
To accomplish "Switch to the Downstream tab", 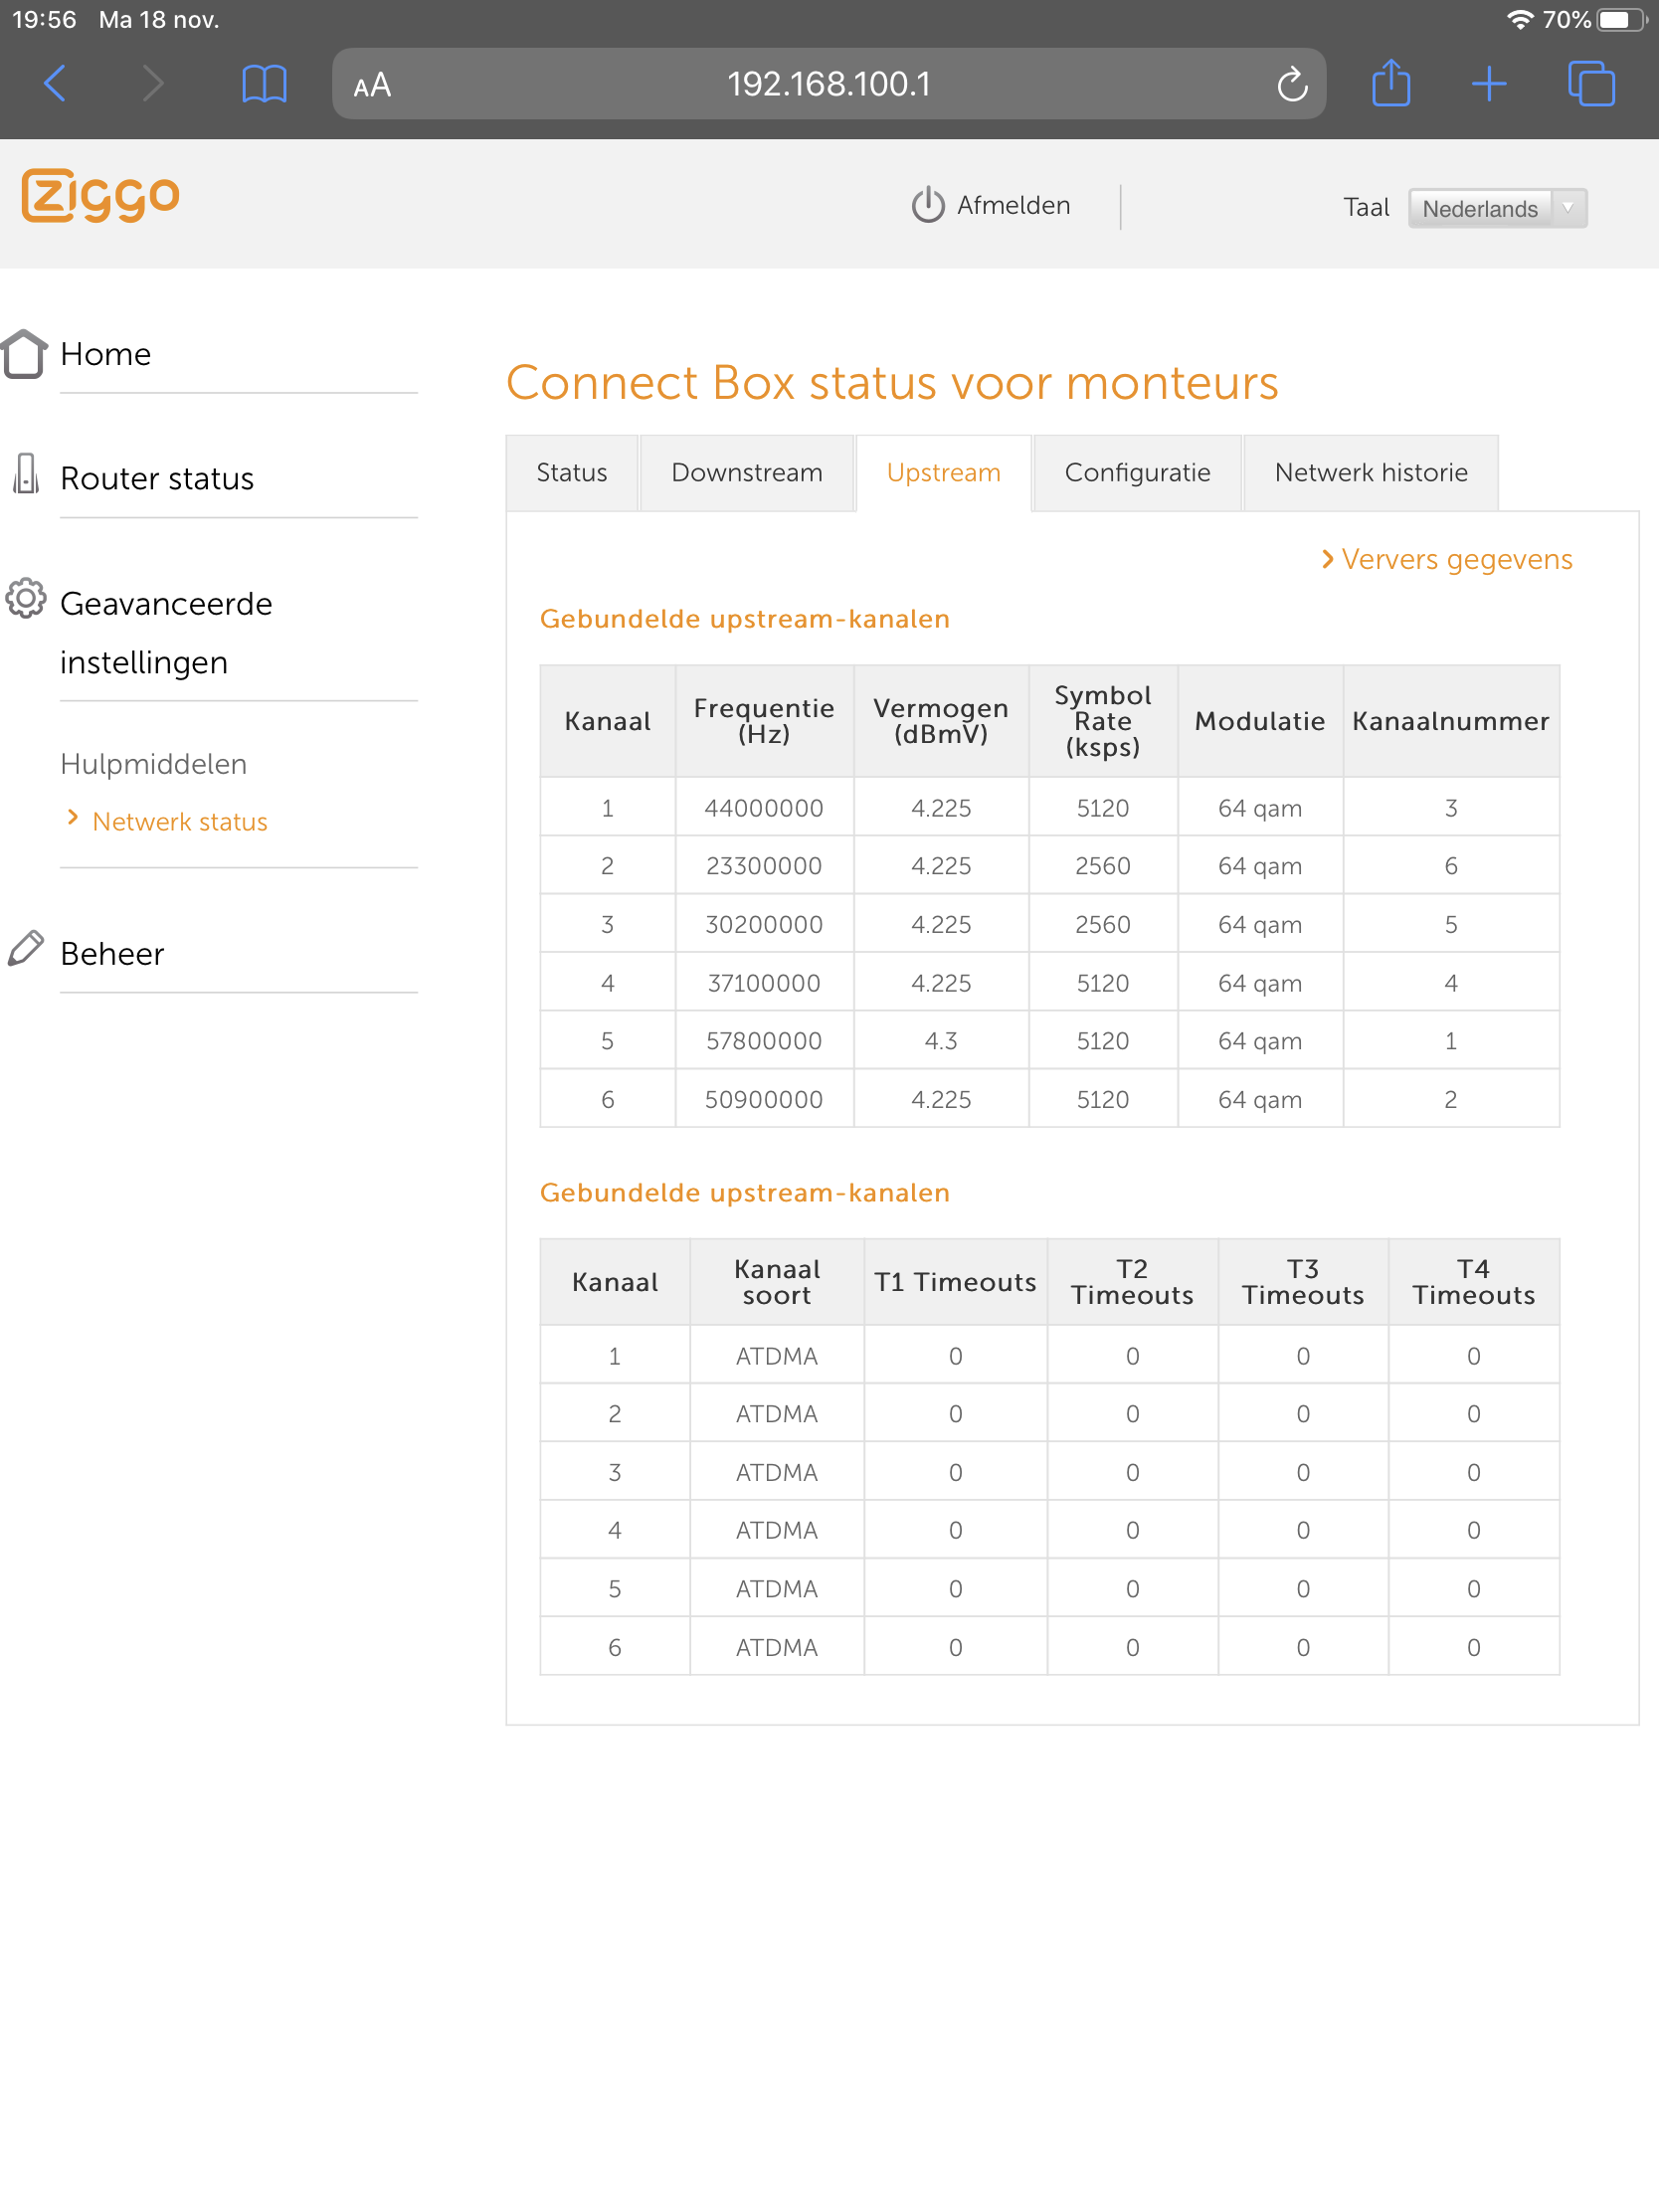I will click(x=746, y=473).
